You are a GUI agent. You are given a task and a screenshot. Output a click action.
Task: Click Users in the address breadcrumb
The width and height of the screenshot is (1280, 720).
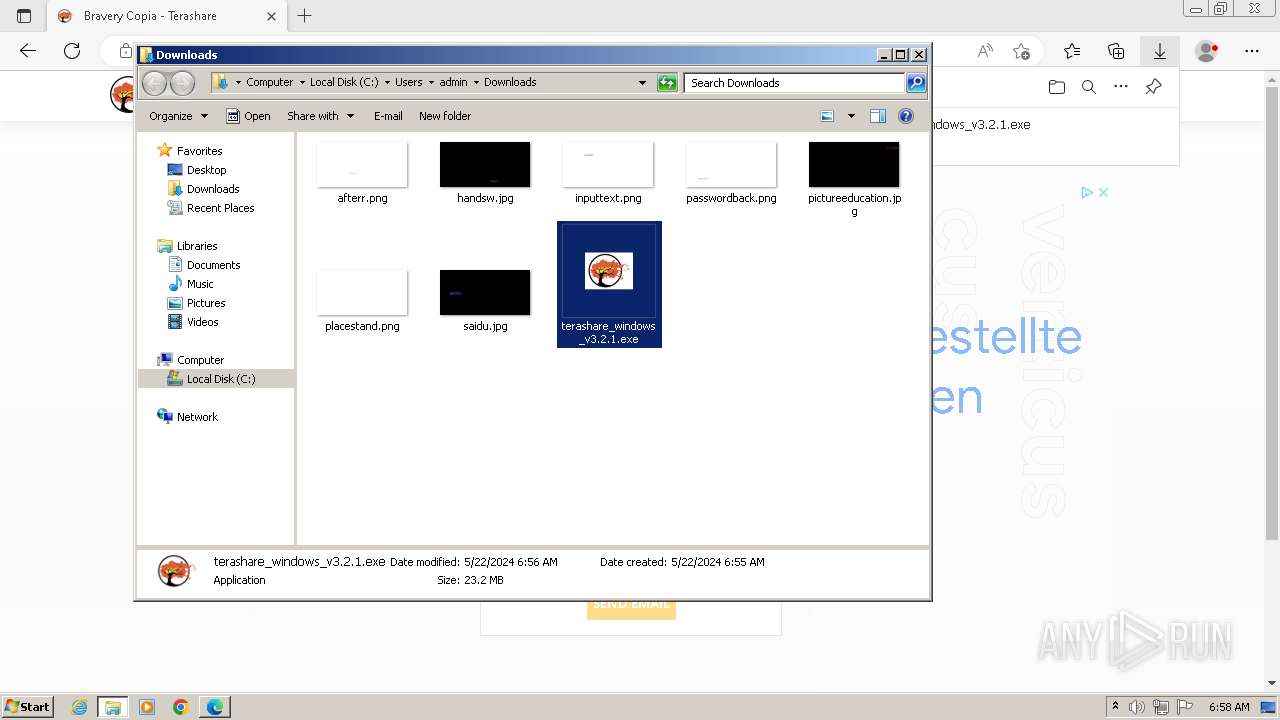click(x=408, y=83)
